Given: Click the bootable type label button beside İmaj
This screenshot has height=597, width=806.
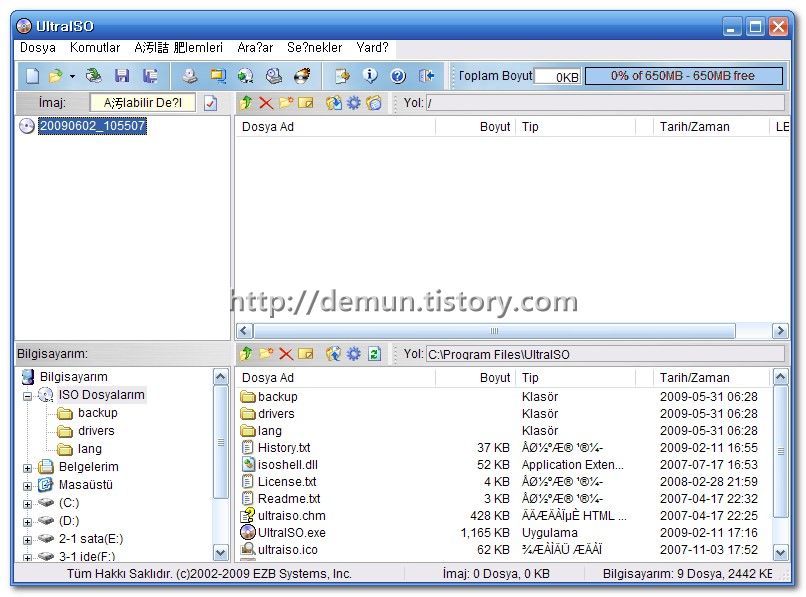Looking at the screenshot, I should point(143,103).
